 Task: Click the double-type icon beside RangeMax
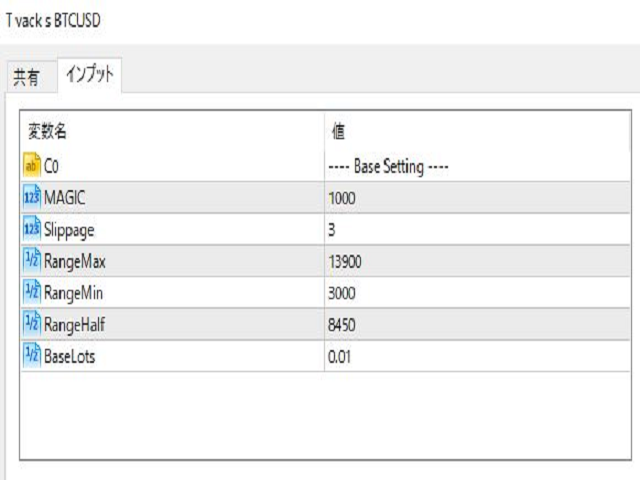[31, 262]
